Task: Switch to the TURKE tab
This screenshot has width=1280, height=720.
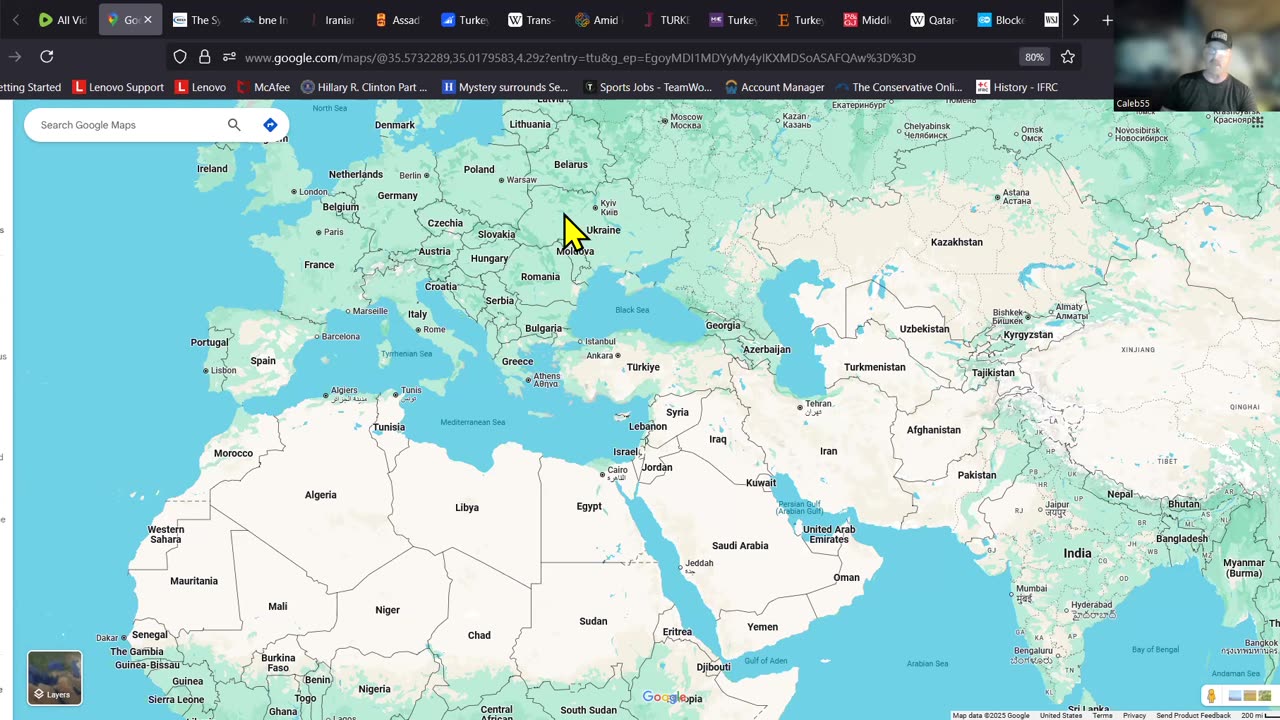Action: click(x=666, y=20)
